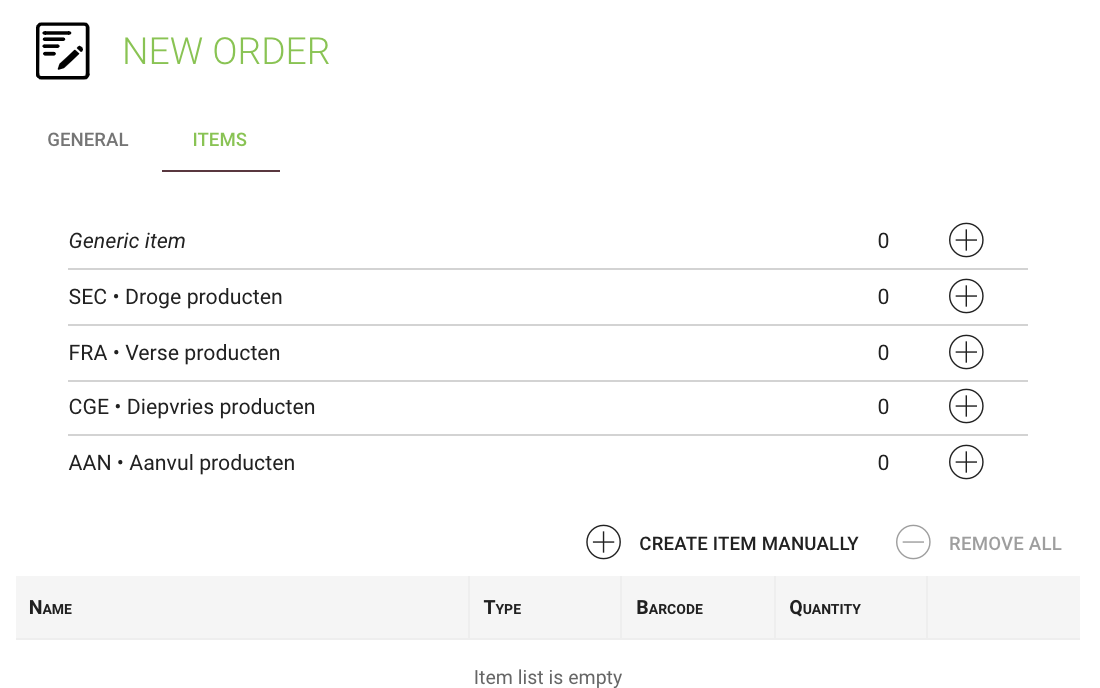The width and height of the screenshot is (1100, 688).
Task: Click the AAN Aanvul producten row label
Action: pyautogui.click(x=182, y=463)
